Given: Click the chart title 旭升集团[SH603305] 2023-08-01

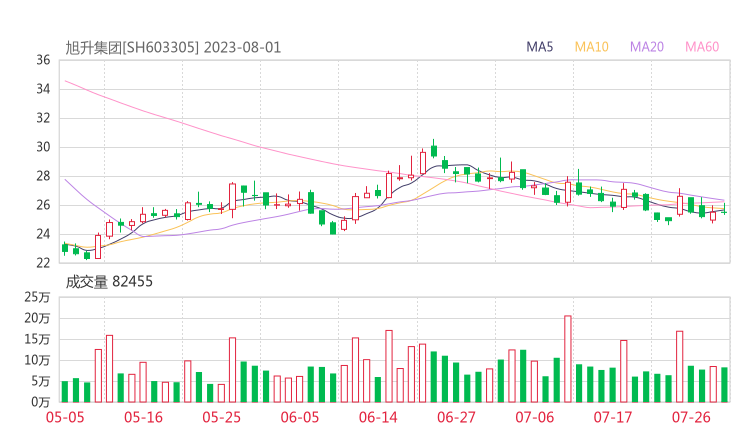Looking at the screenshot, I should point(173,48).
